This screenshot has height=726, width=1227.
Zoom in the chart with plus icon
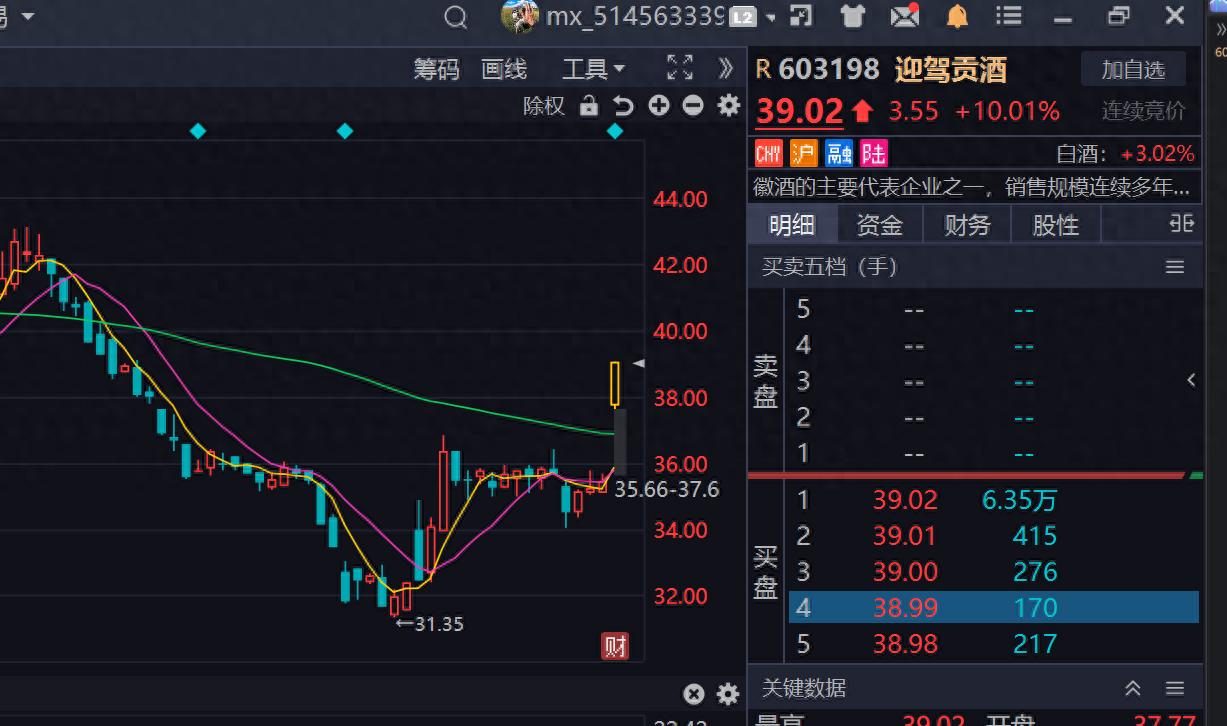[x=658, y=105]
